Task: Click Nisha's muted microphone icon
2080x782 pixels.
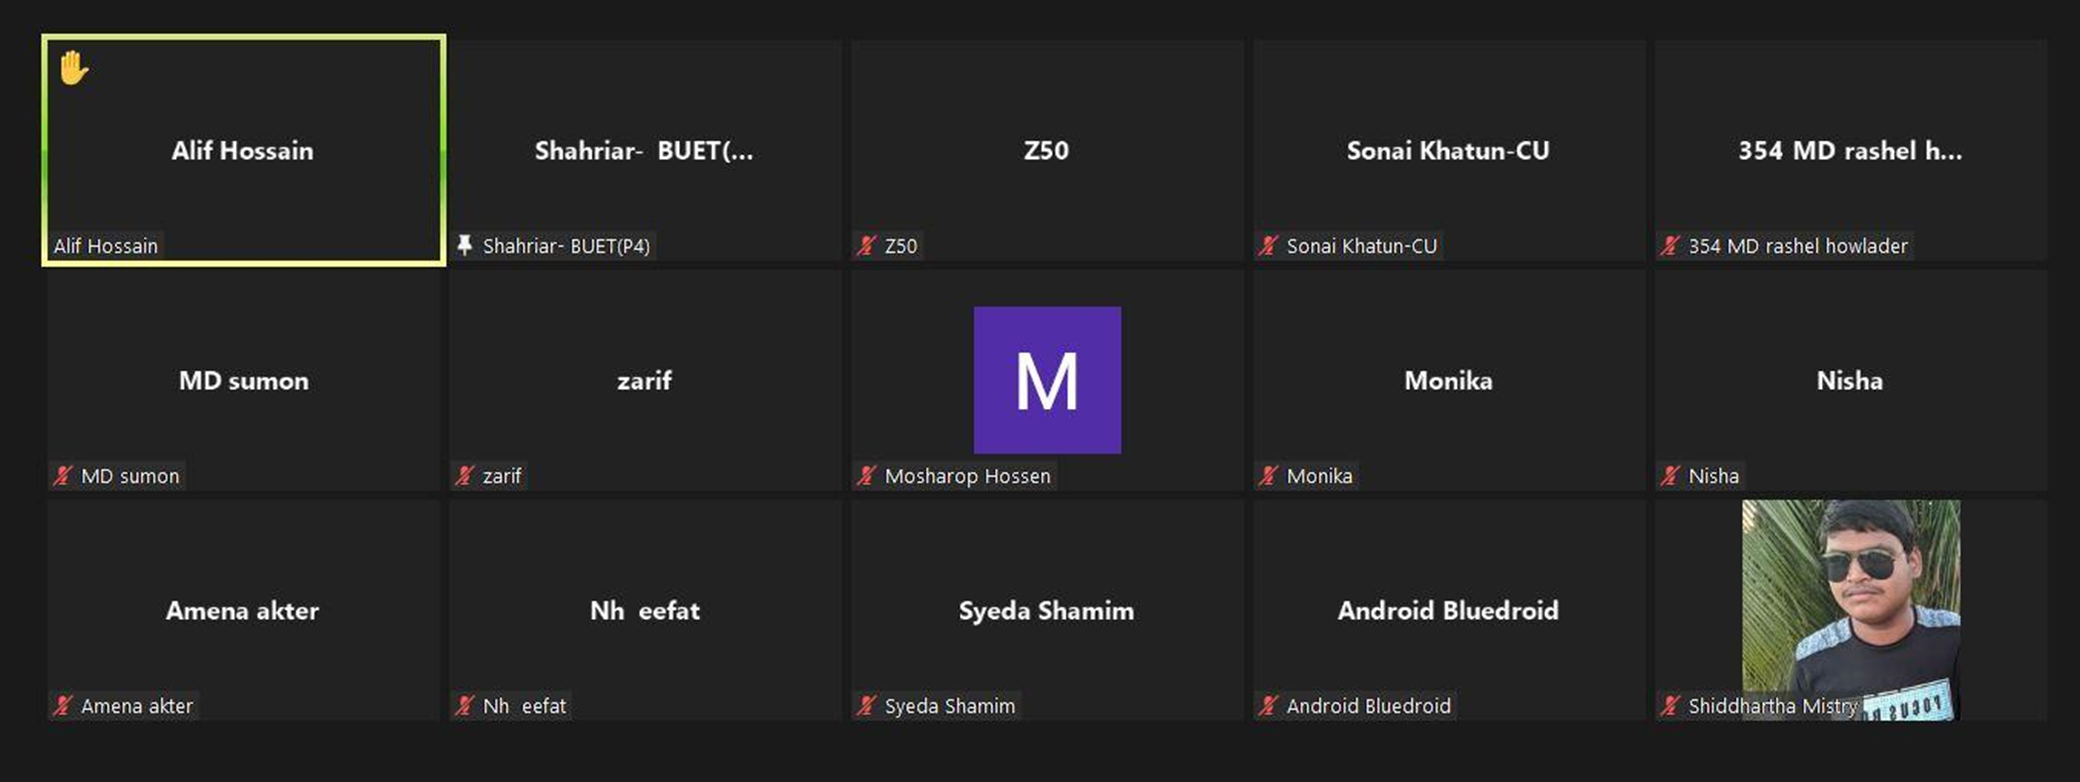Action: click(1671, 475)
